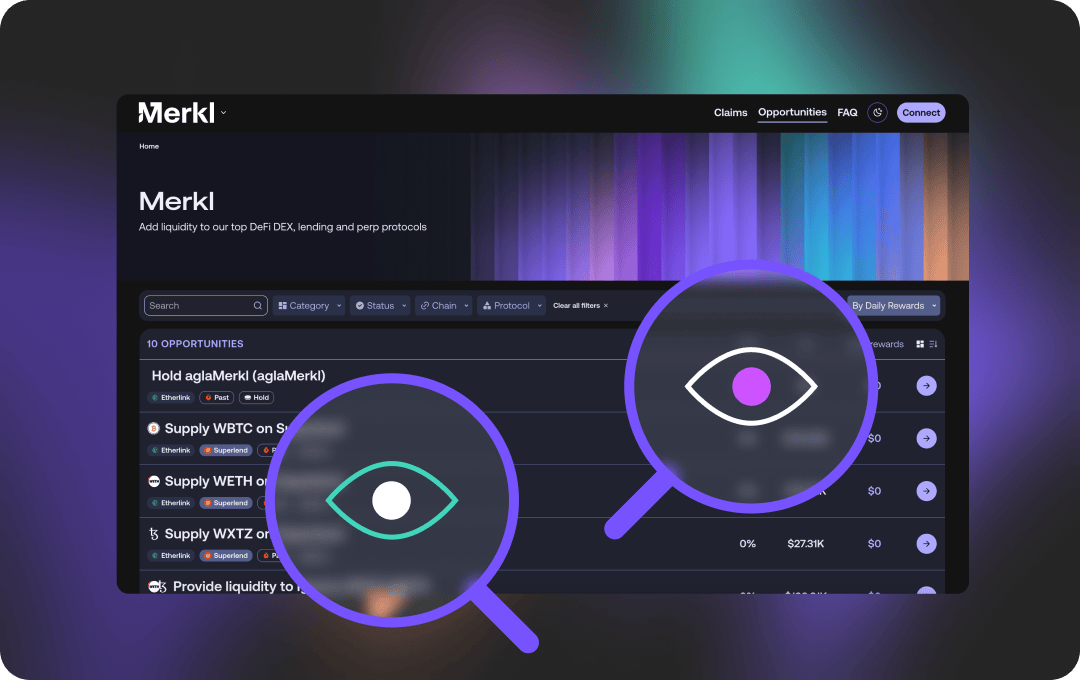Click the WETH token icon beside Supply WETH
Image resolution: width=1080 pixels, height=680 pixels.
click(154, 481)
